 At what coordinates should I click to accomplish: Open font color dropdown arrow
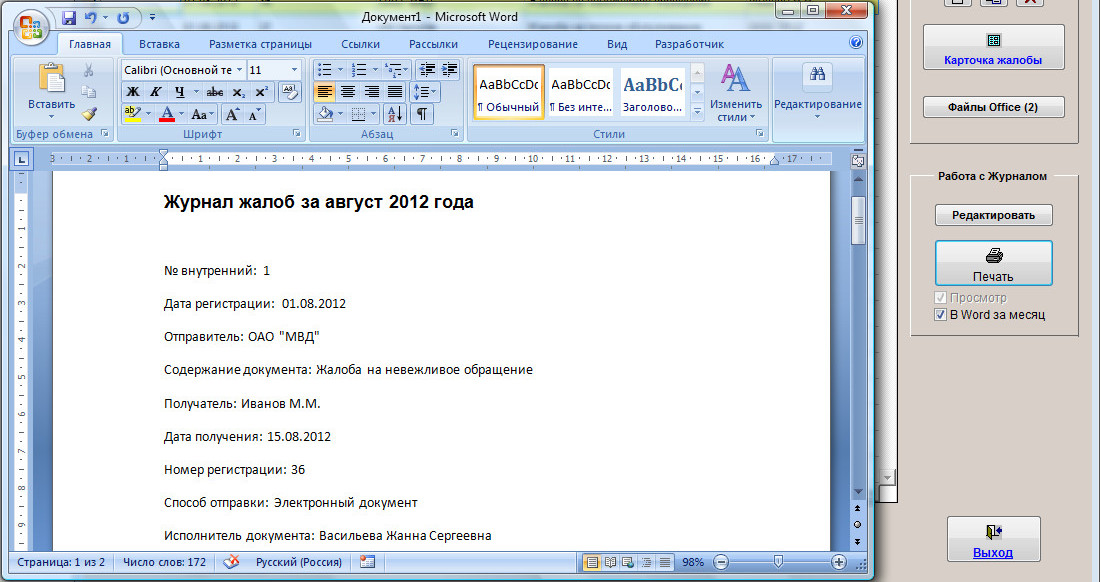[x=181, y=114]
